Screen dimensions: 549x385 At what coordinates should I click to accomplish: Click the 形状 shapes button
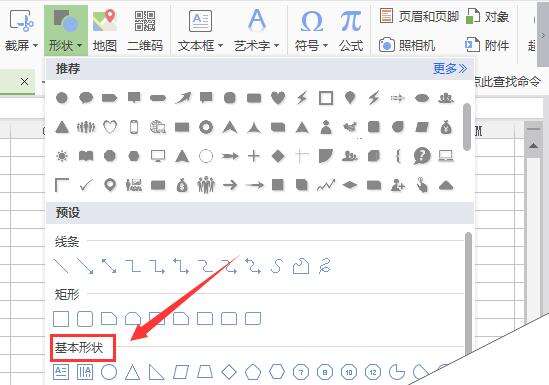pos(66,30)
